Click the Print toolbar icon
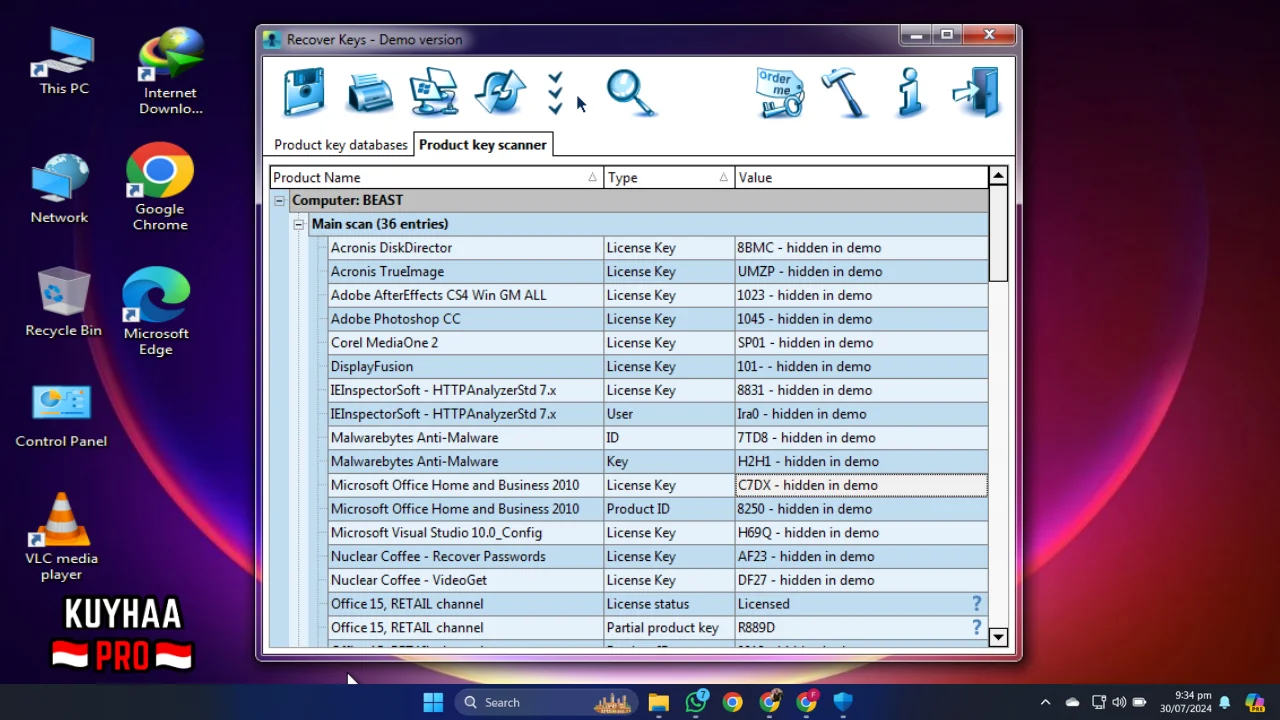The width and height of the screenshot is (1280, 720). coord(369,94)
